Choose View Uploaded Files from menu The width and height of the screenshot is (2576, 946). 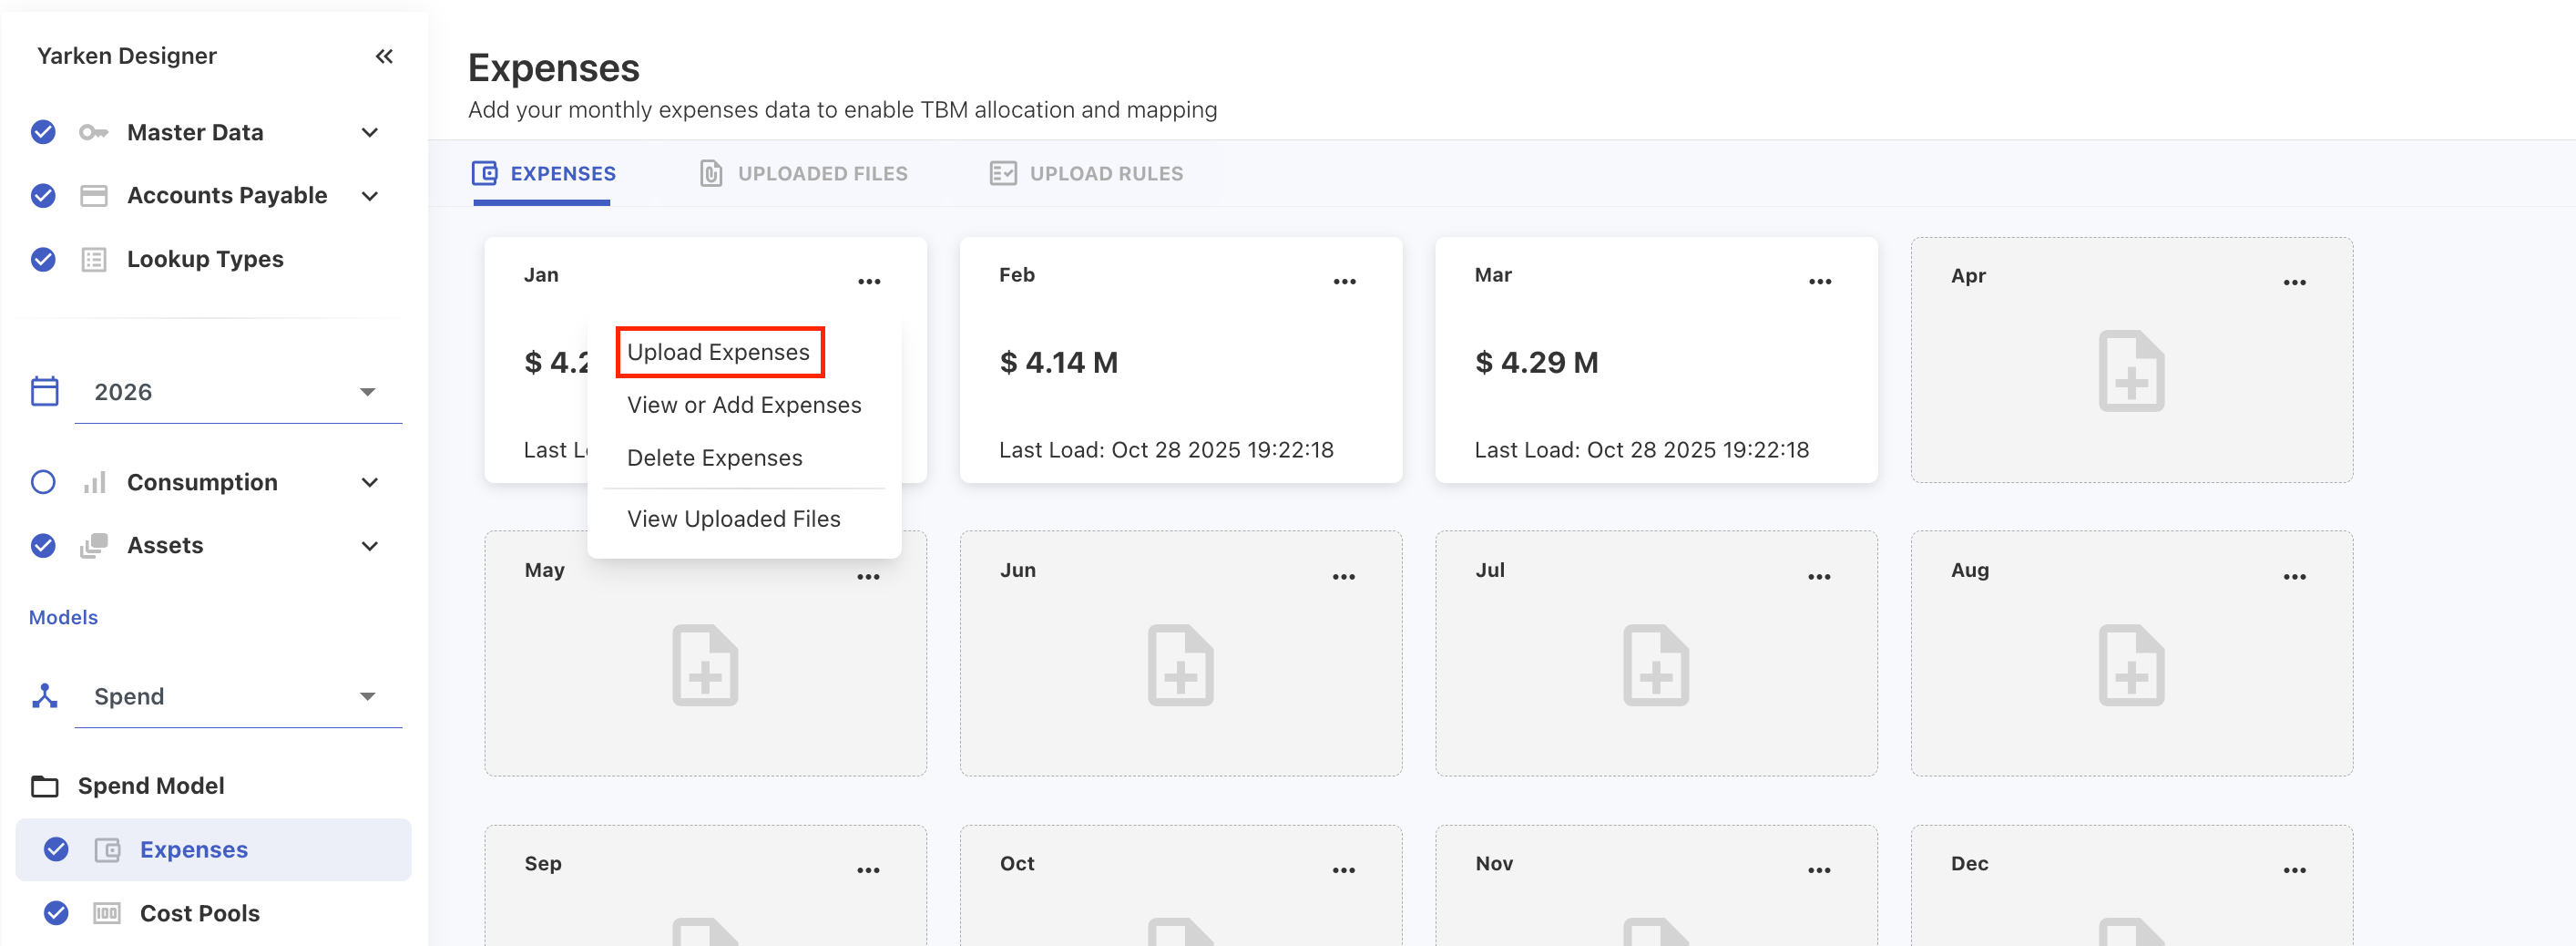coord(733,519)
